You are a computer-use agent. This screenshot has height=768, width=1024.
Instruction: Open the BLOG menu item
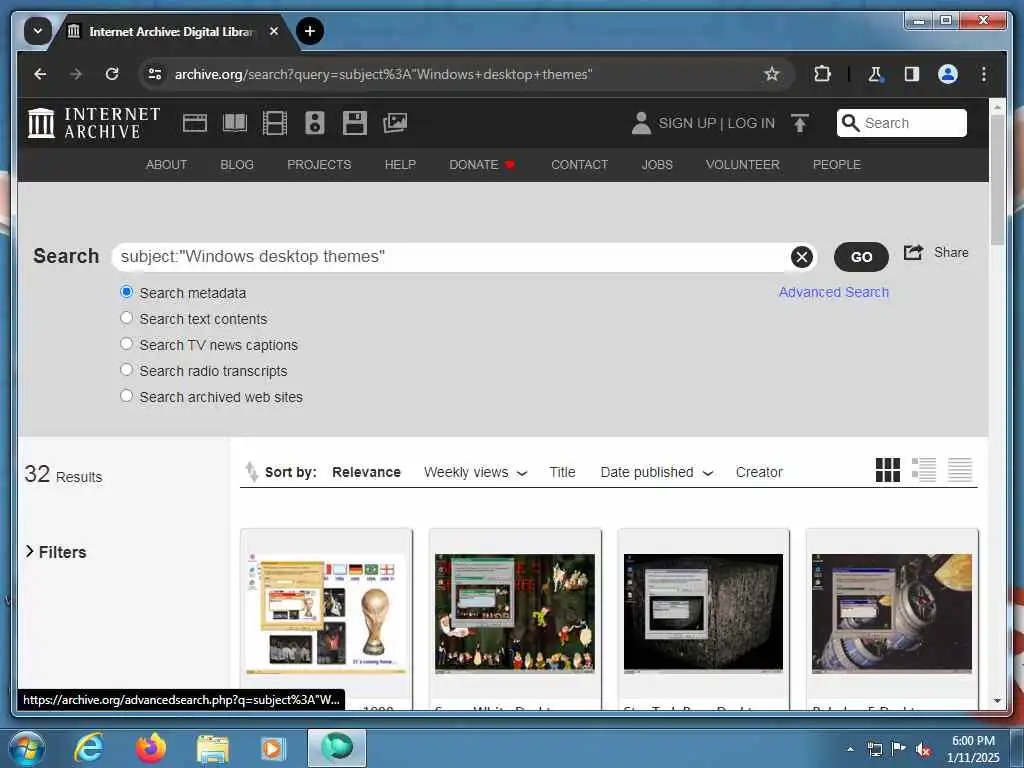(236, 165)
